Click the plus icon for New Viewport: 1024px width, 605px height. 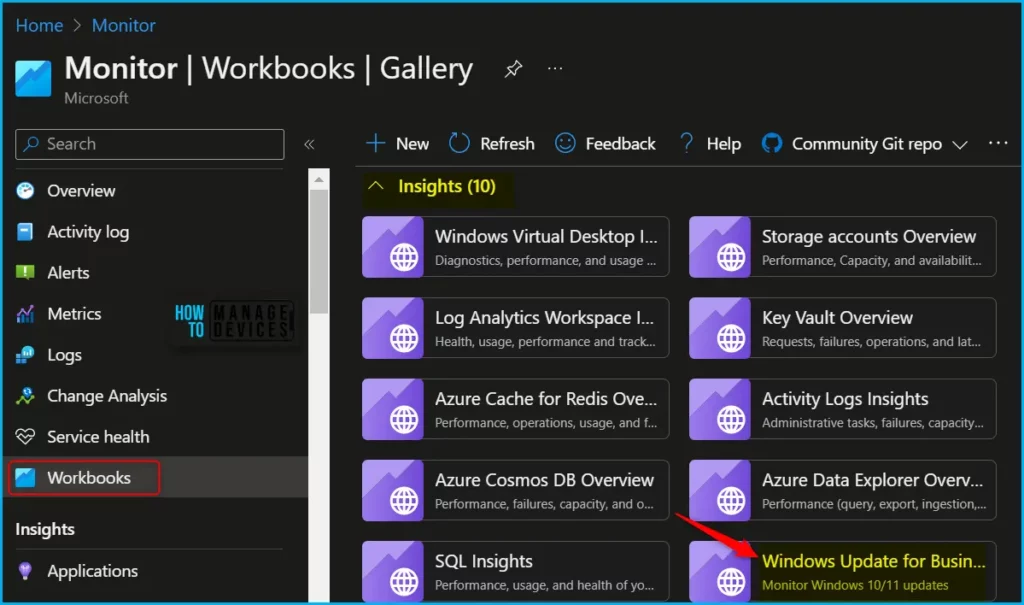coord(376,143)
